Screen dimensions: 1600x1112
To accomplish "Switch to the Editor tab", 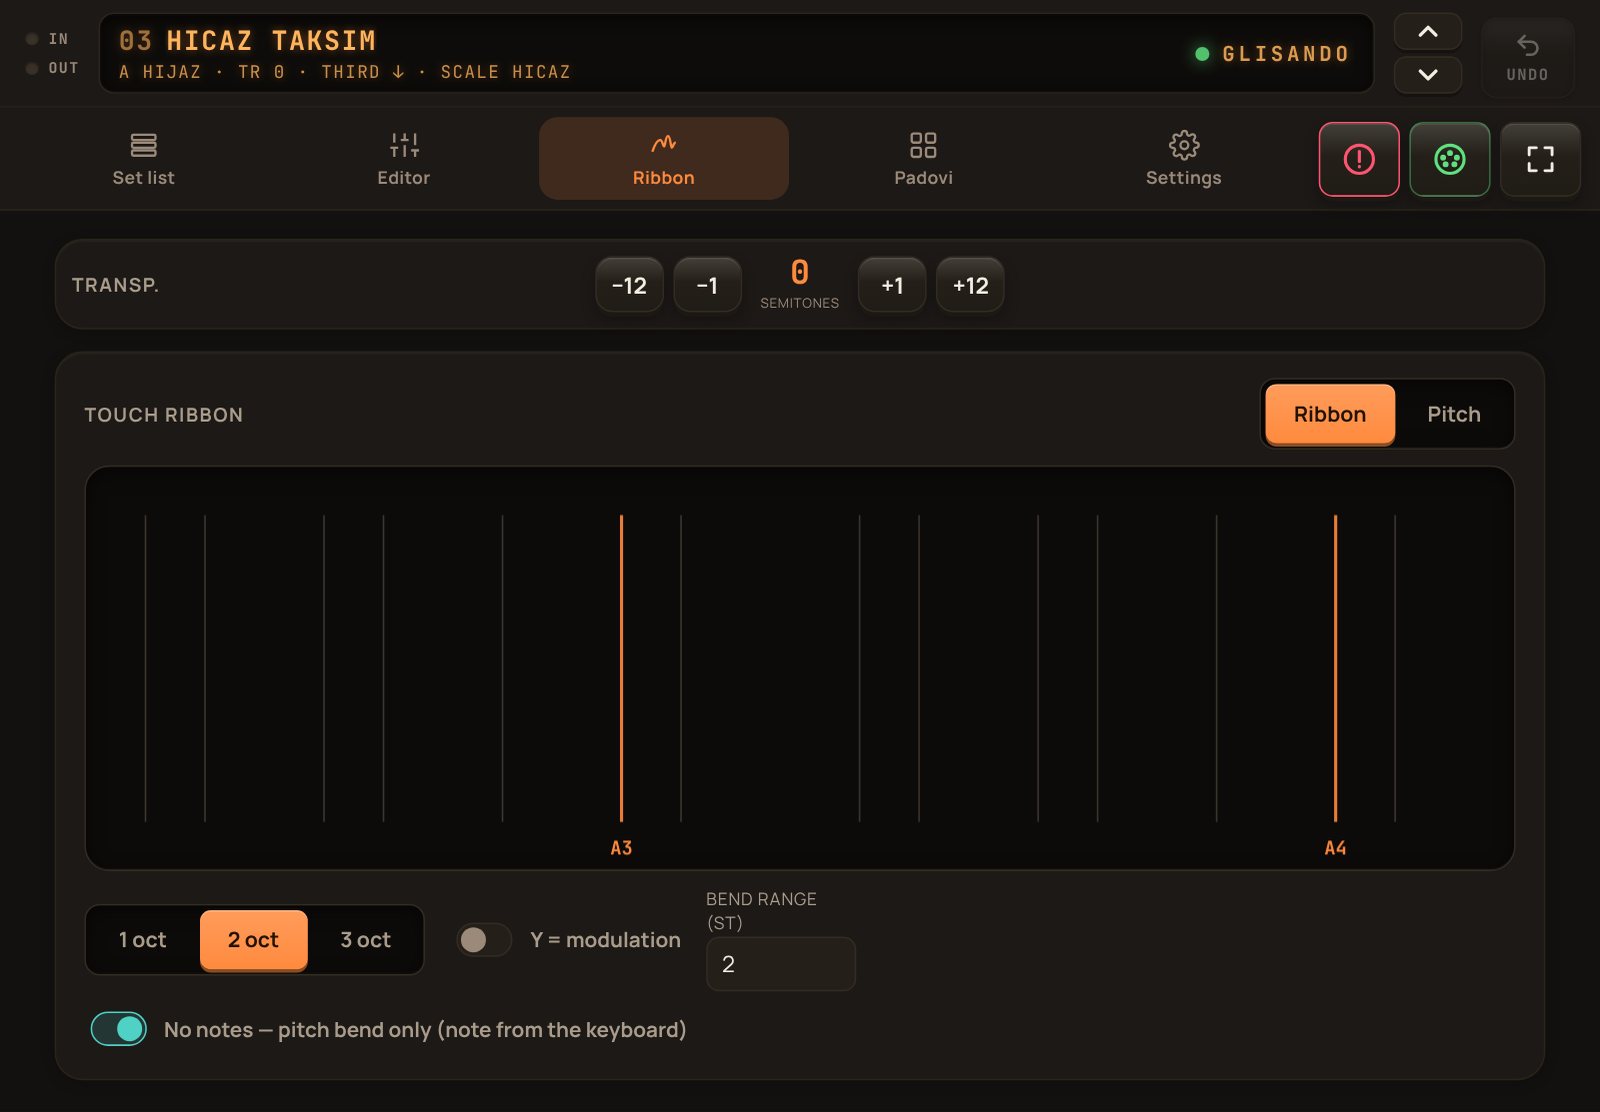I will click(x=403, y=159).
